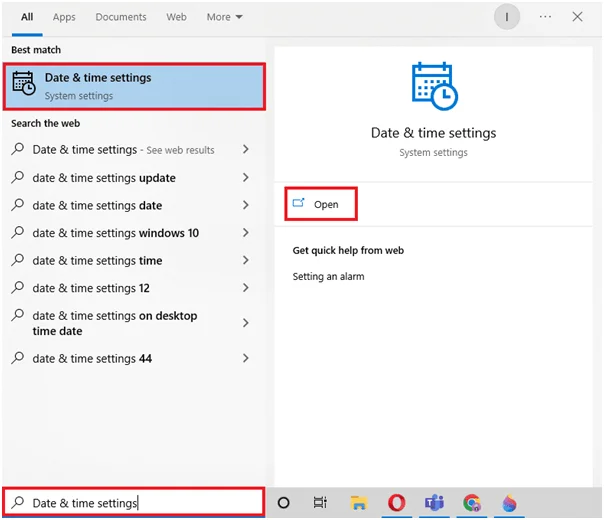Launch File Explorer from the taskbar
Viewport: 604px width, 520px height.
click(359, 503)
